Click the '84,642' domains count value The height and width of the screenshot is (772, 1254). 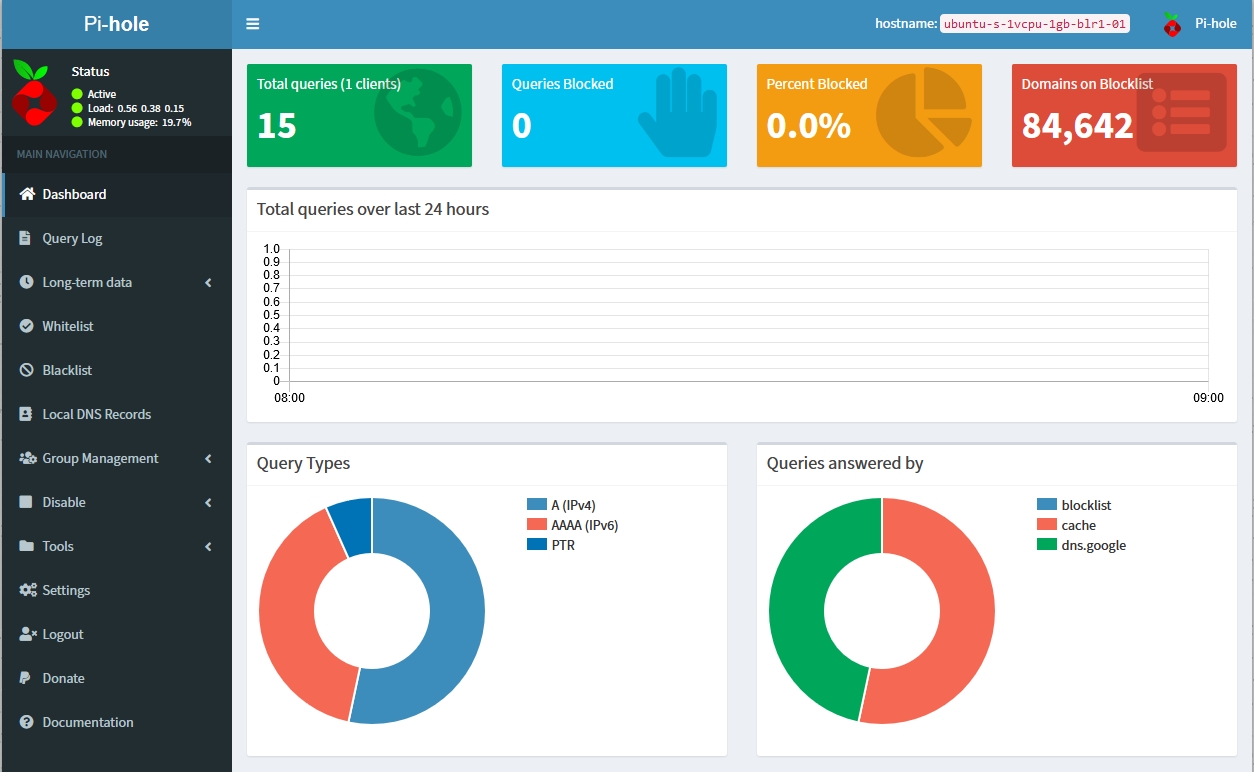(1078, 126)
